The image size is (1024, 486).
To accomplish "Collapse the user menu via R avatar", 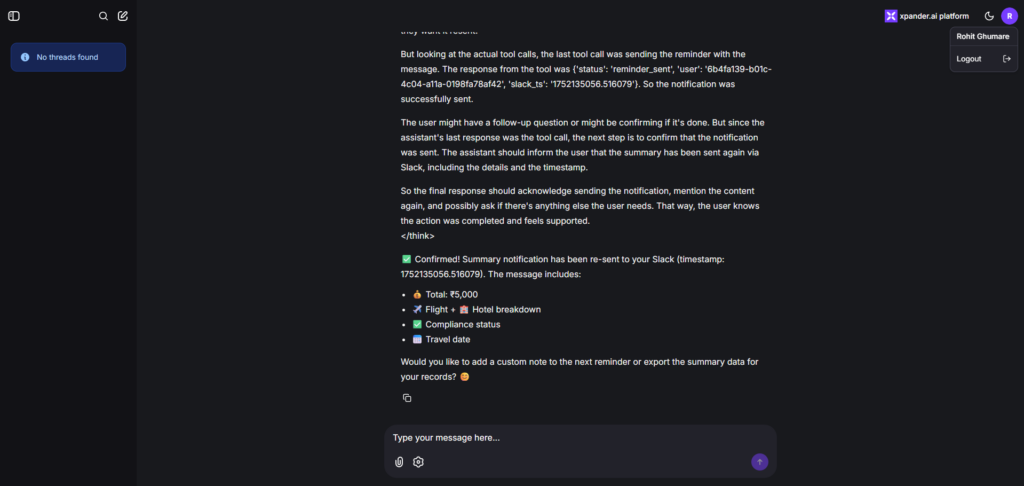I will (1010, 16).
